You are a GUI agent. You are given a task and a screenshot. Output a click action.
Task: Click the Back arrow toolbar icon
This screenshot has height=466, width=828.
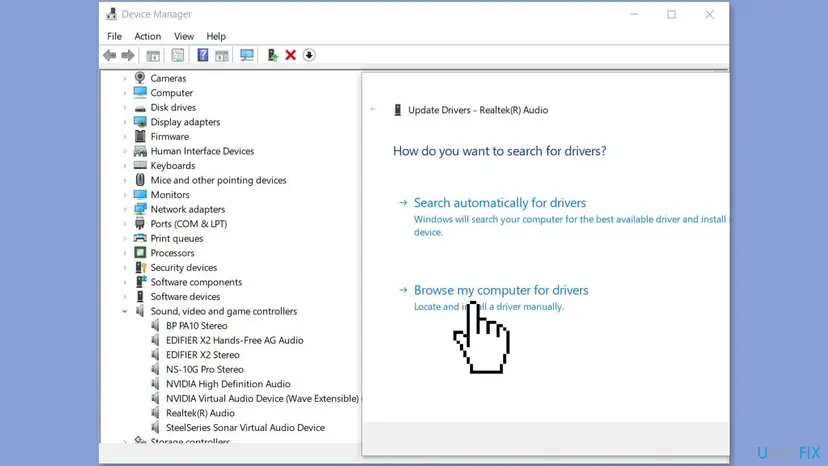click(x=110, y=55)
